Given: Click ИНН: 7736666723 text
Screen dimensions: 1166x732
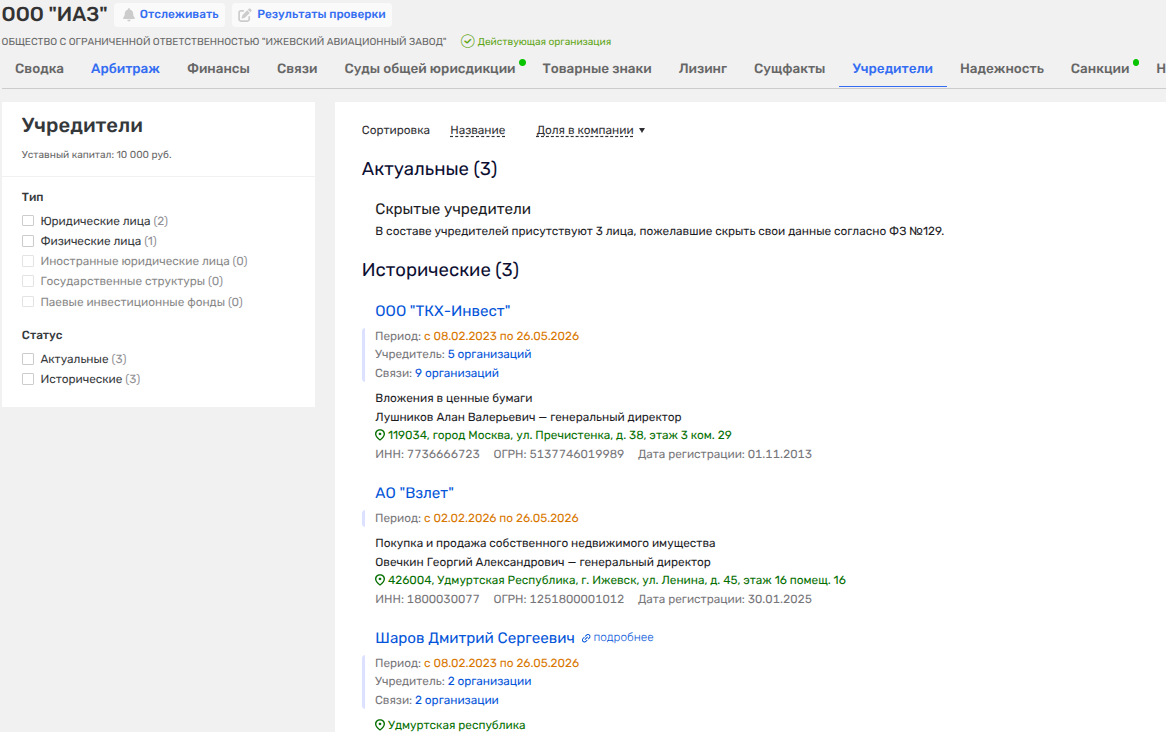Looking at the screenshot, I should point(428,454).
